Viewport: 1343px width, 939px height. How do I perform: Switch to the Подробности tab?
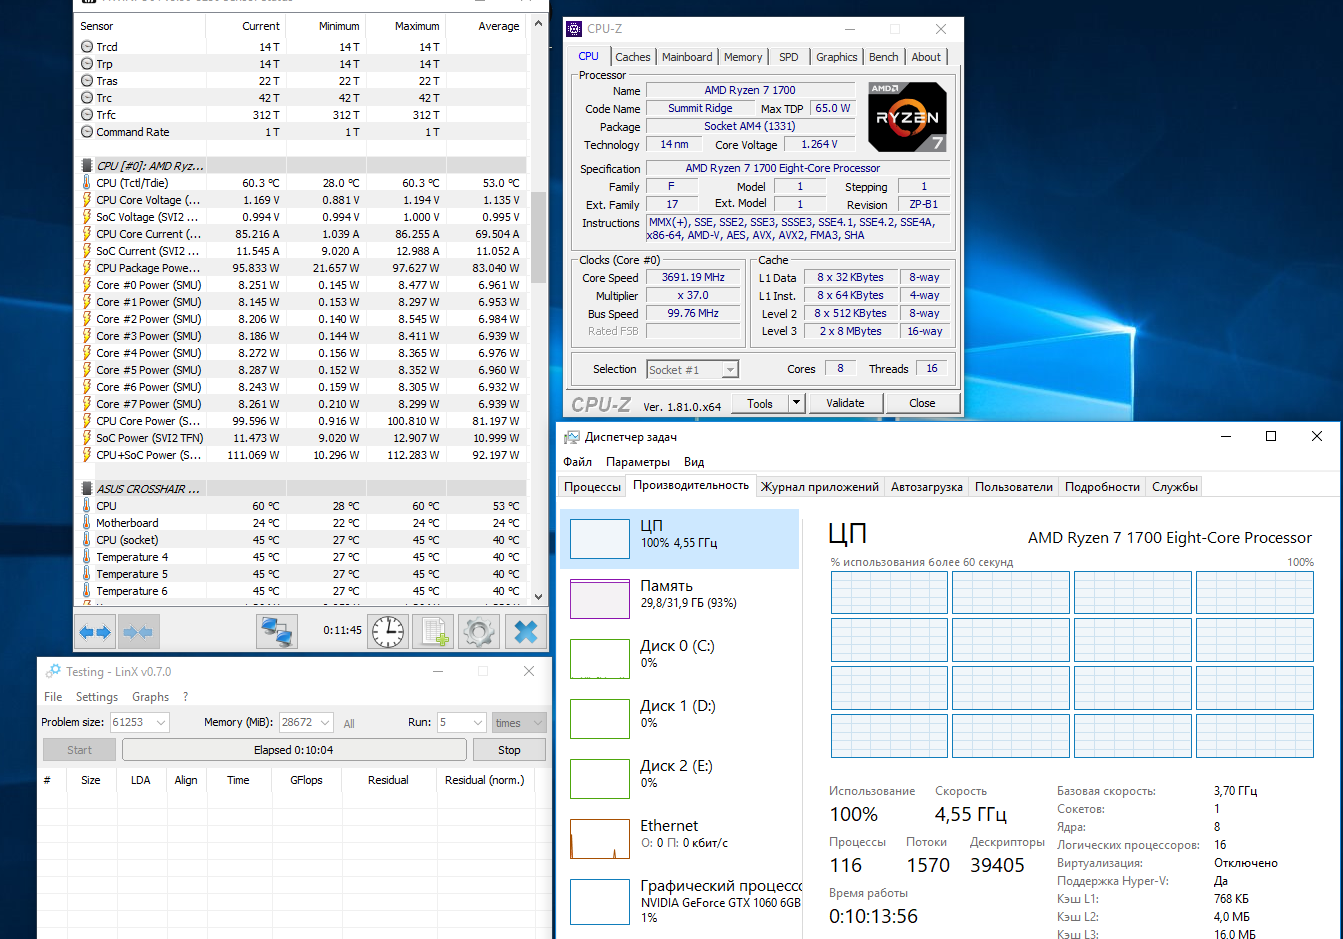[x=1102, y=487]
